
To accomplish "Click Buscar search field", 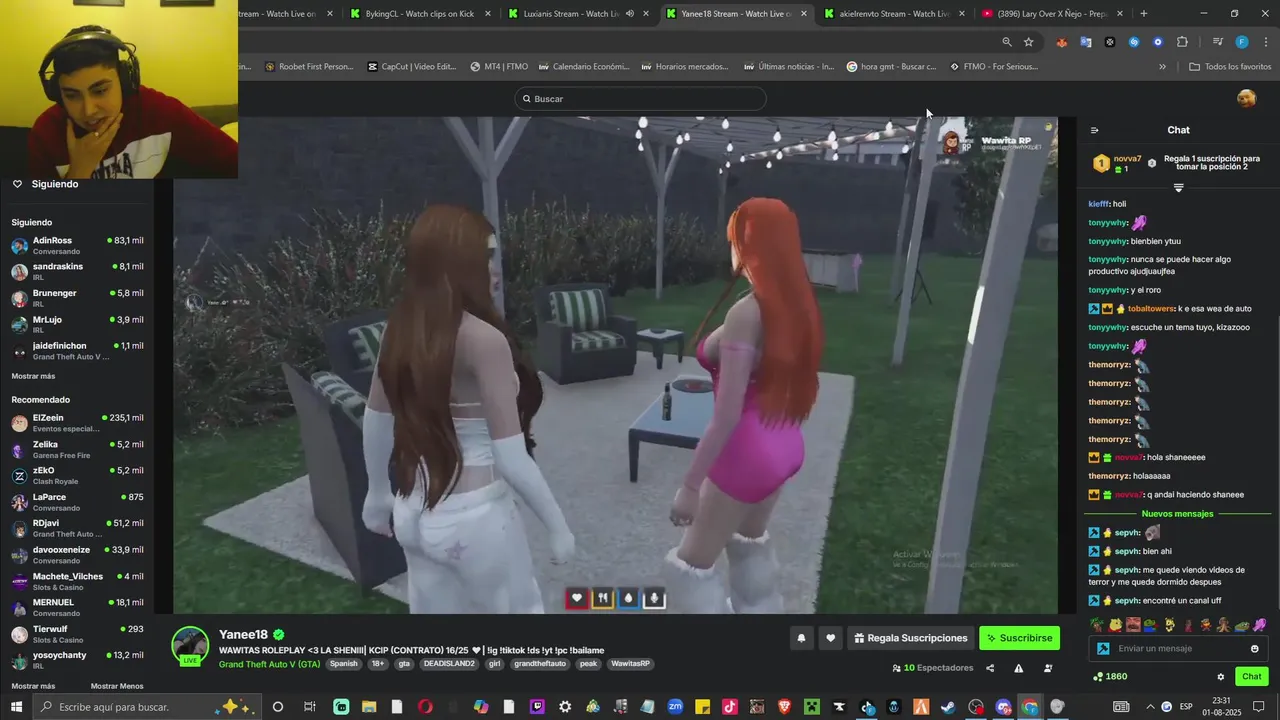I will 641,99.
